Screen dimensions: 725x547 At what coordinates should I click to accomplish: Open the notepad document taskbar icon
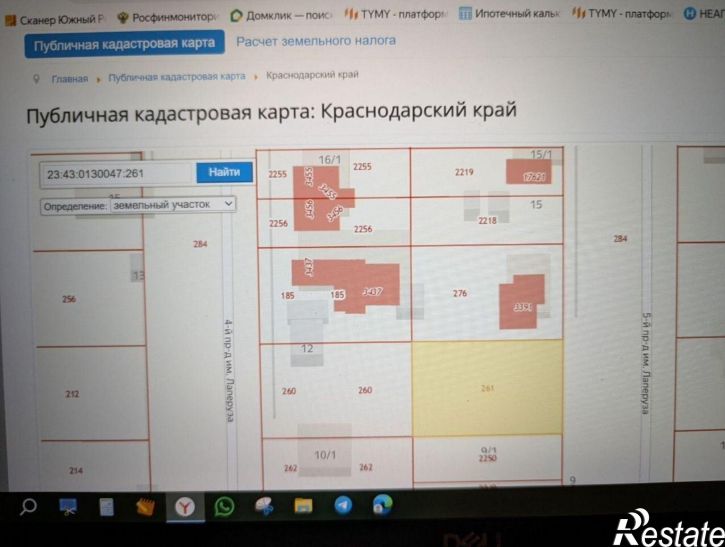click(106, 507)
